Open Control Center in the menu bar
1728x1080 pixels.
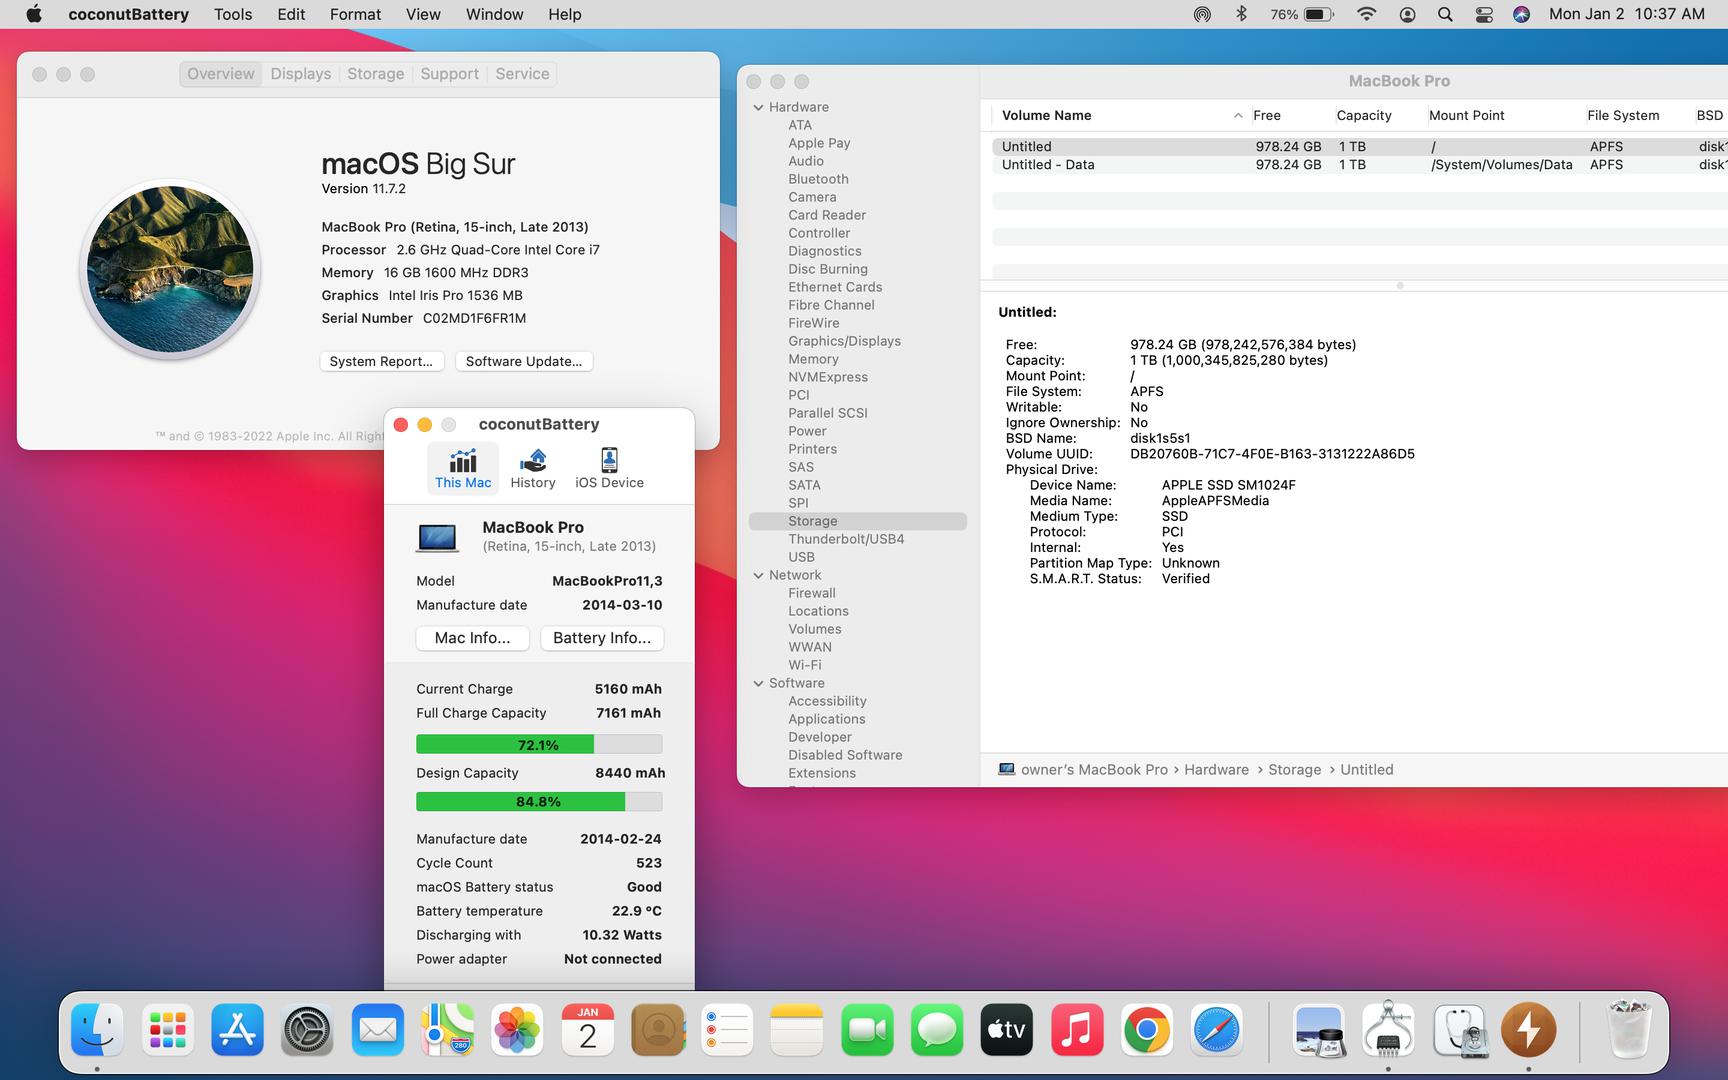[x=1484, y=14]
